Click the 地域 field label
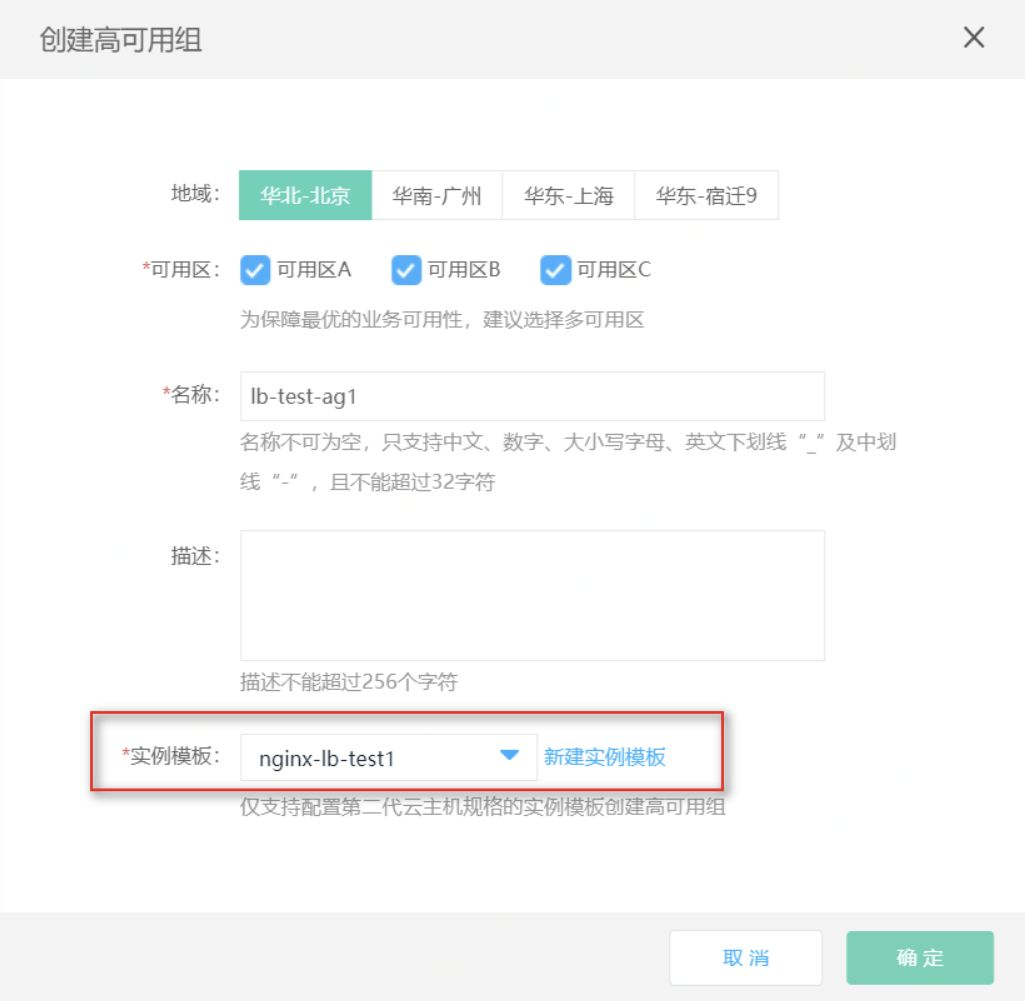This screenshot has width=1026, height=1004. click(x=196, y=194)
